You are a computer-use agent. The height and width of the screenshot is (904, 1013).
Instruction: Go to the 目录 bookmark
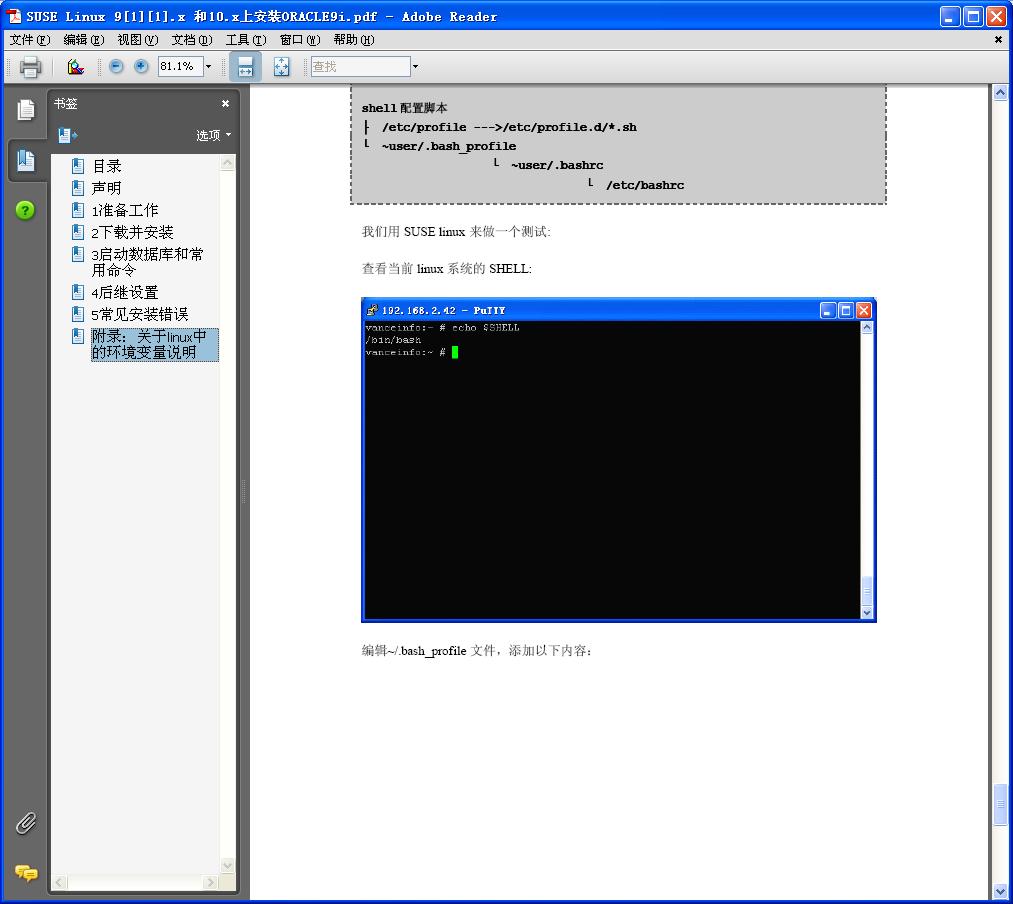click(107, 166)
